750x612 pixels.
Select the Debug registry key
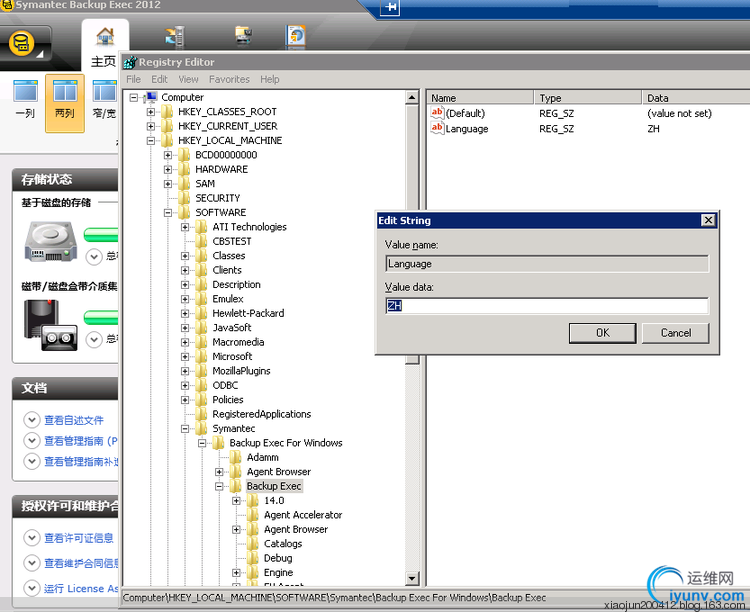coord(278,558)
